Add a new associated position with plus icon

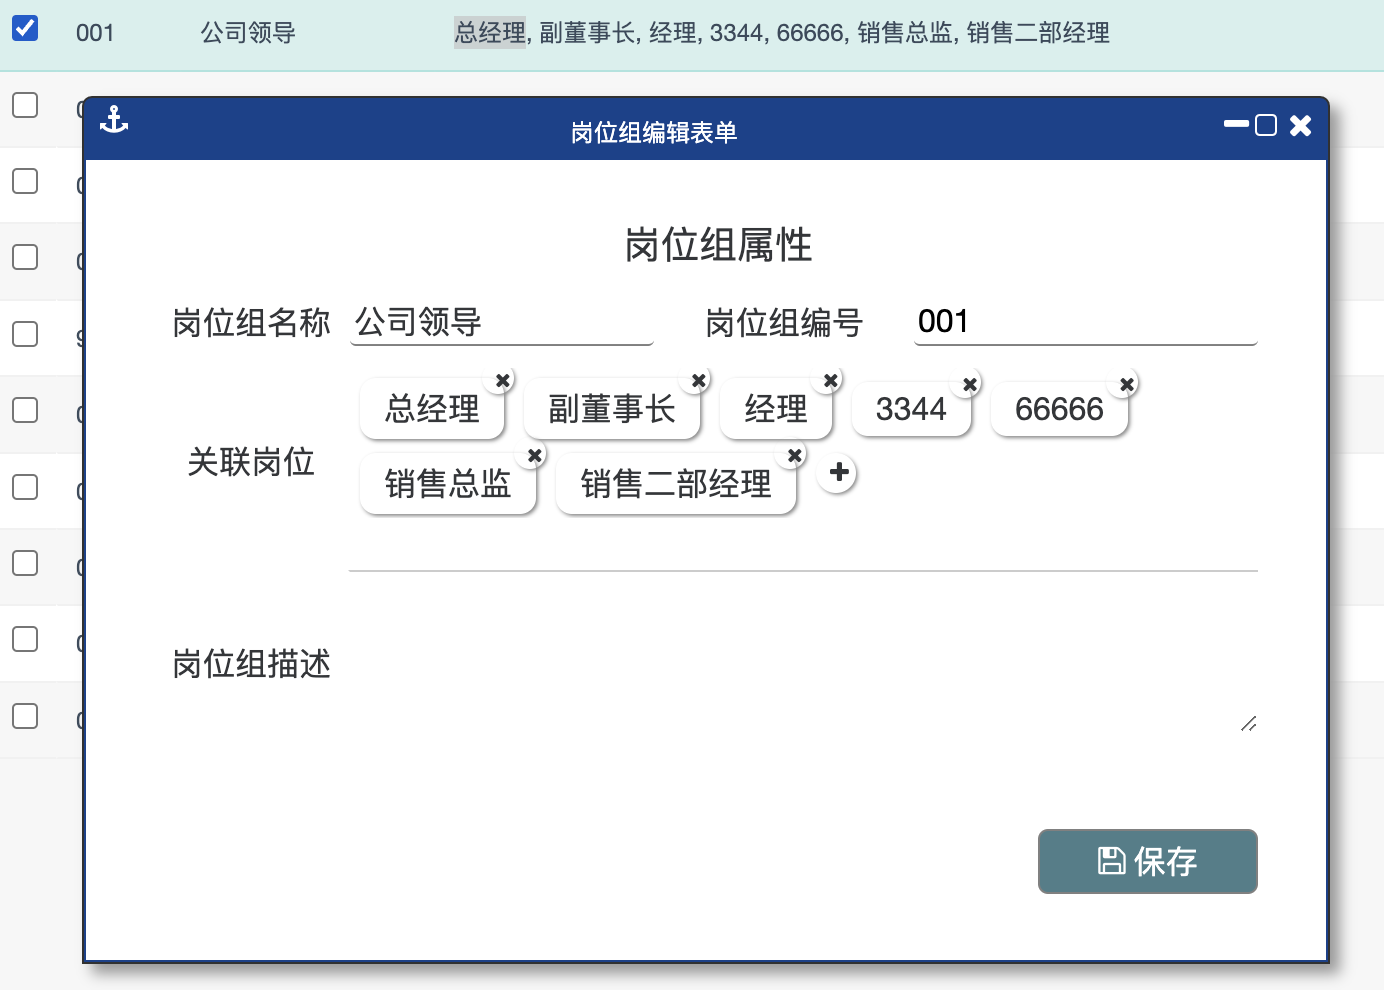click(x=839, y=472)
